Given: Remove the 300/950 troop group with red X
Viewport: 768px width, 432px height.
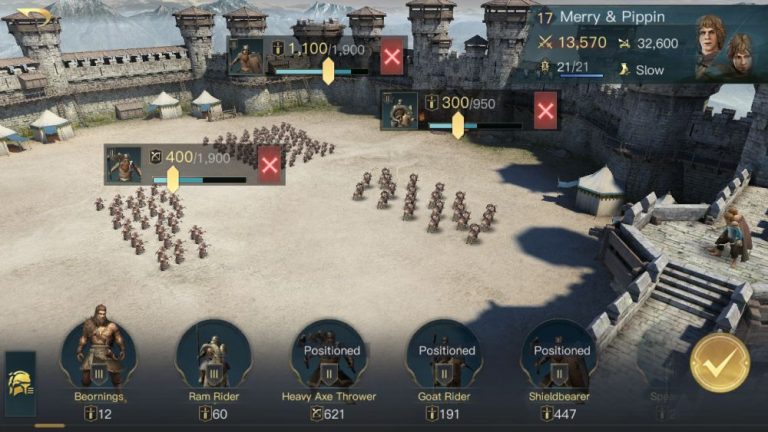Looking at the screenshot, I should [x=545, y=111].
